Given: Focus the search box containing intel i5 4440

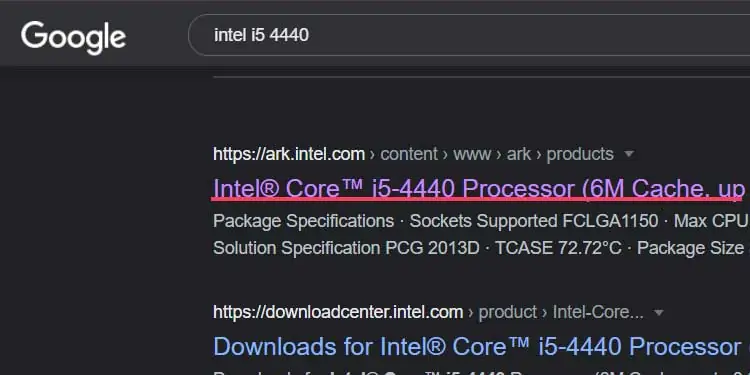Looking at the screenshot, I should click(x=469, y=35).
